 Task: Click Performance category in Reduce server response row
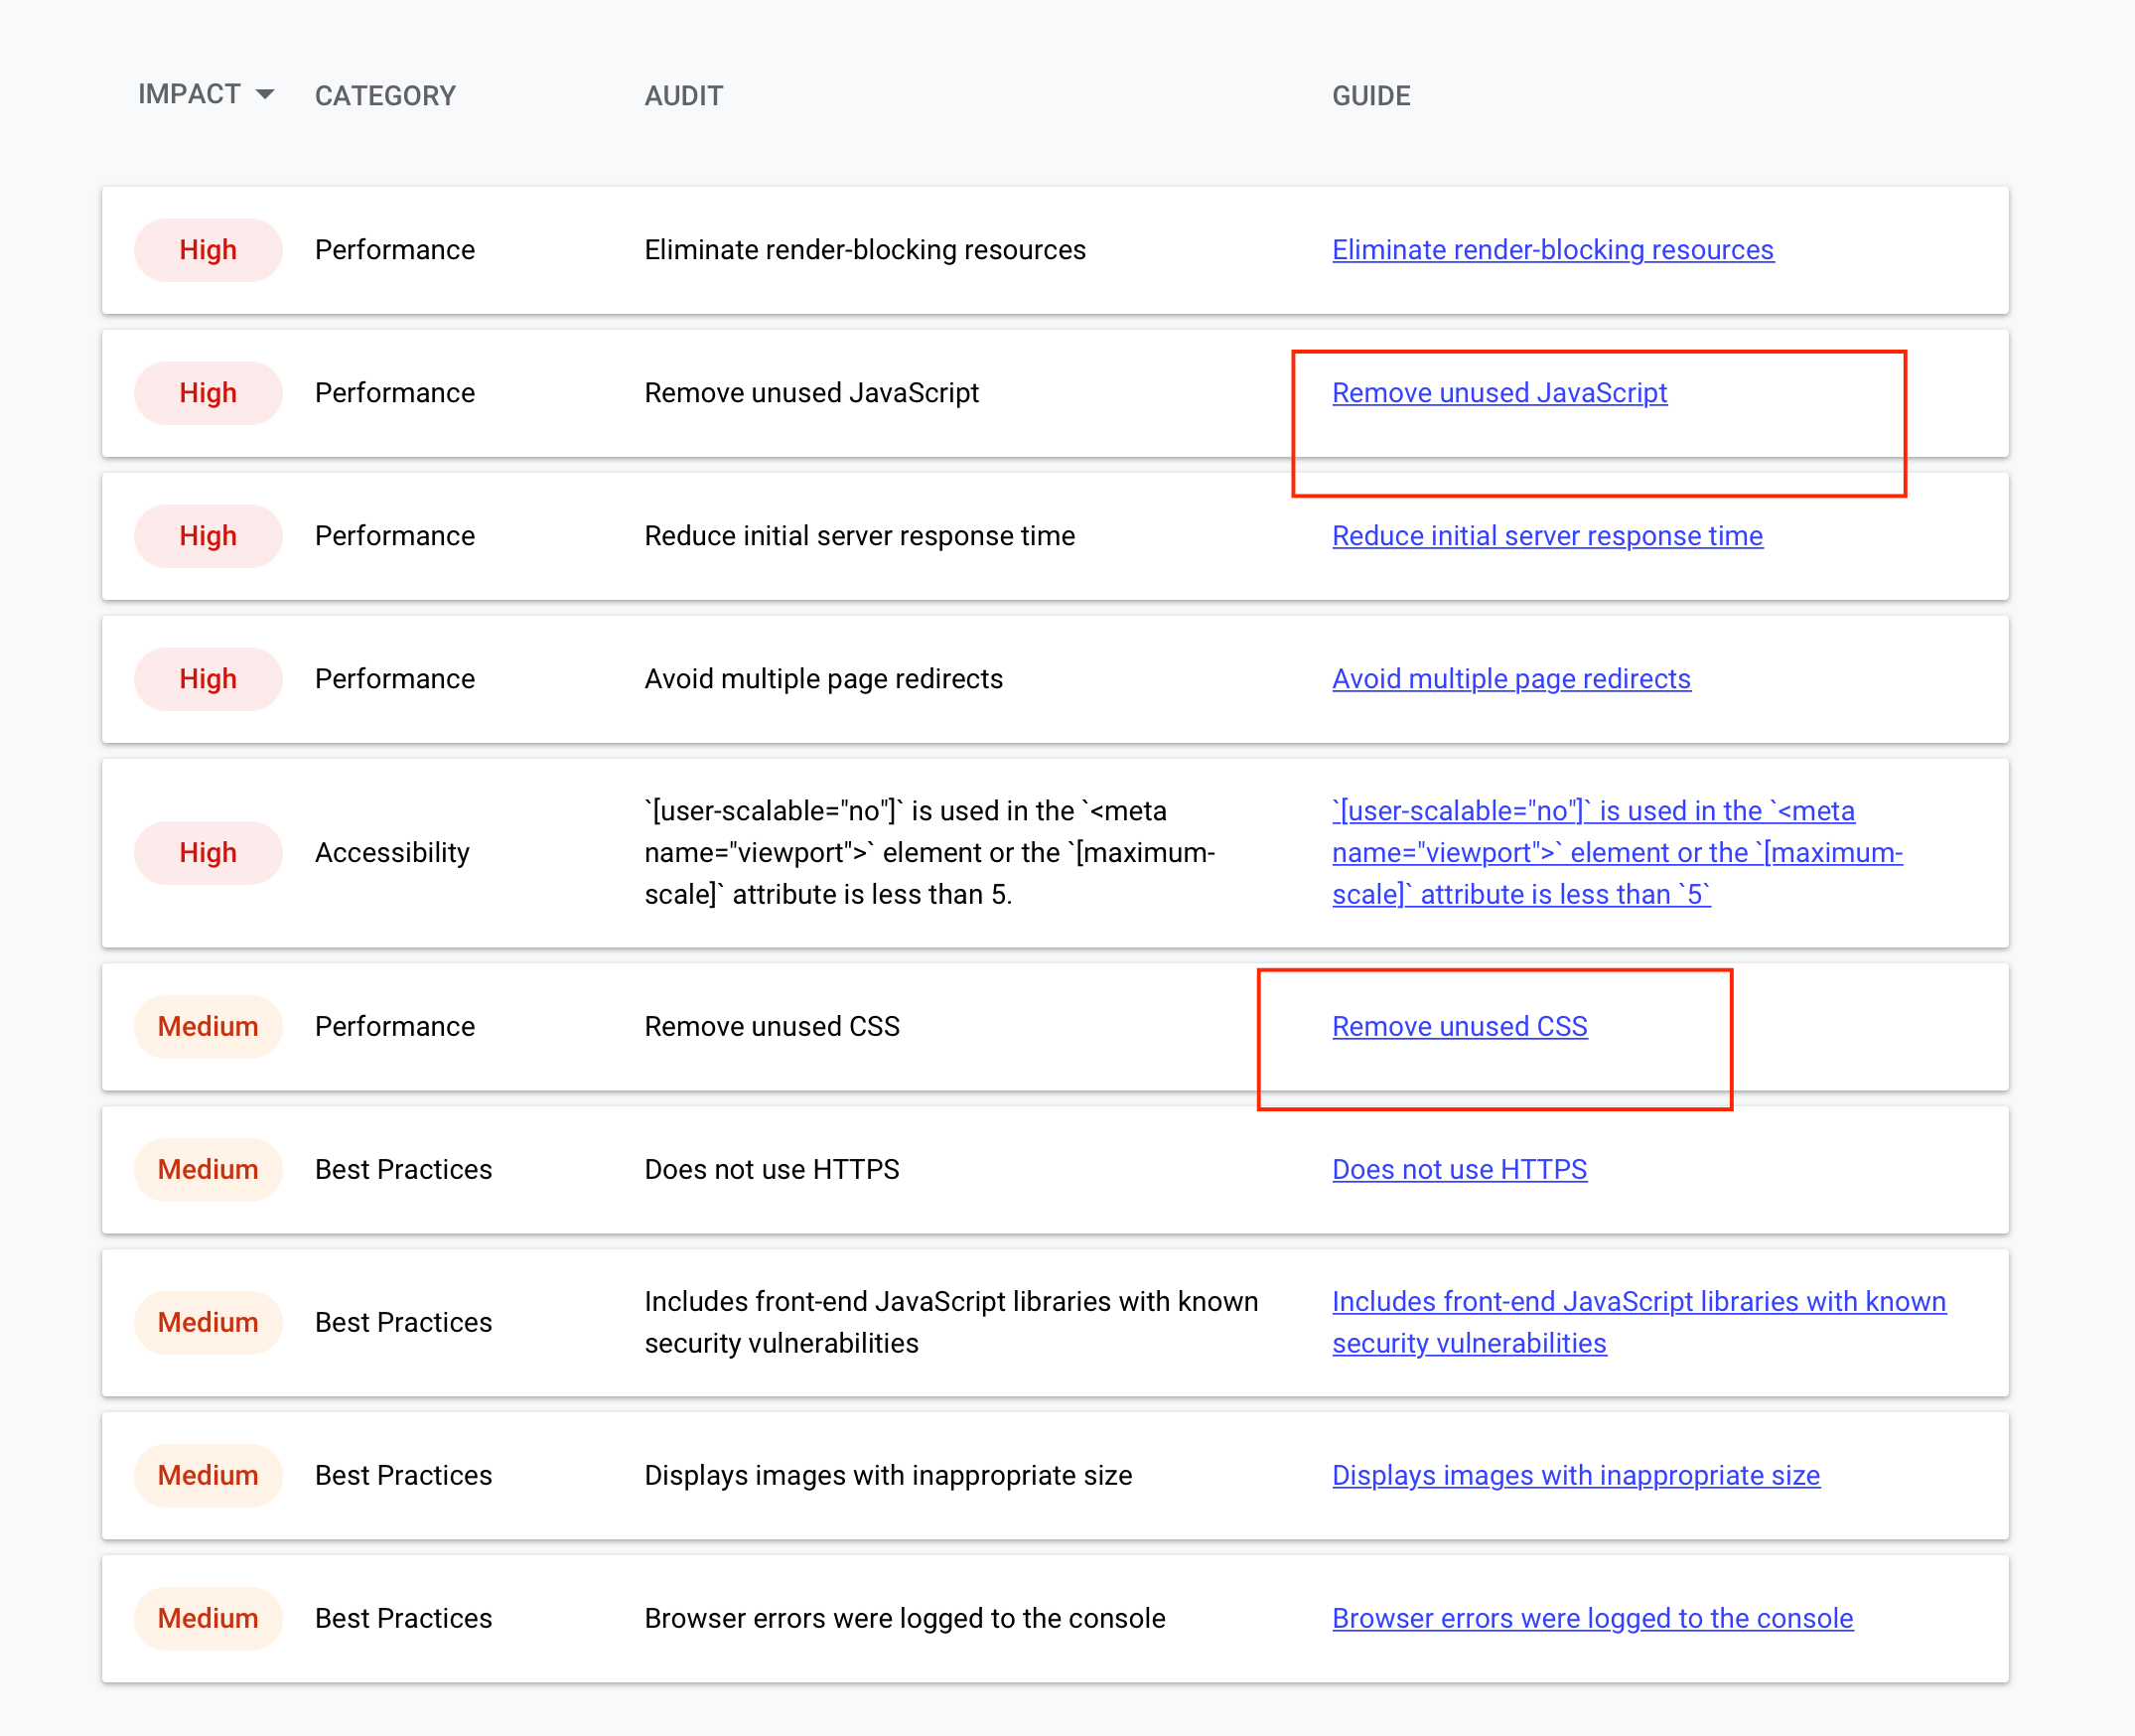pos(395,536)
